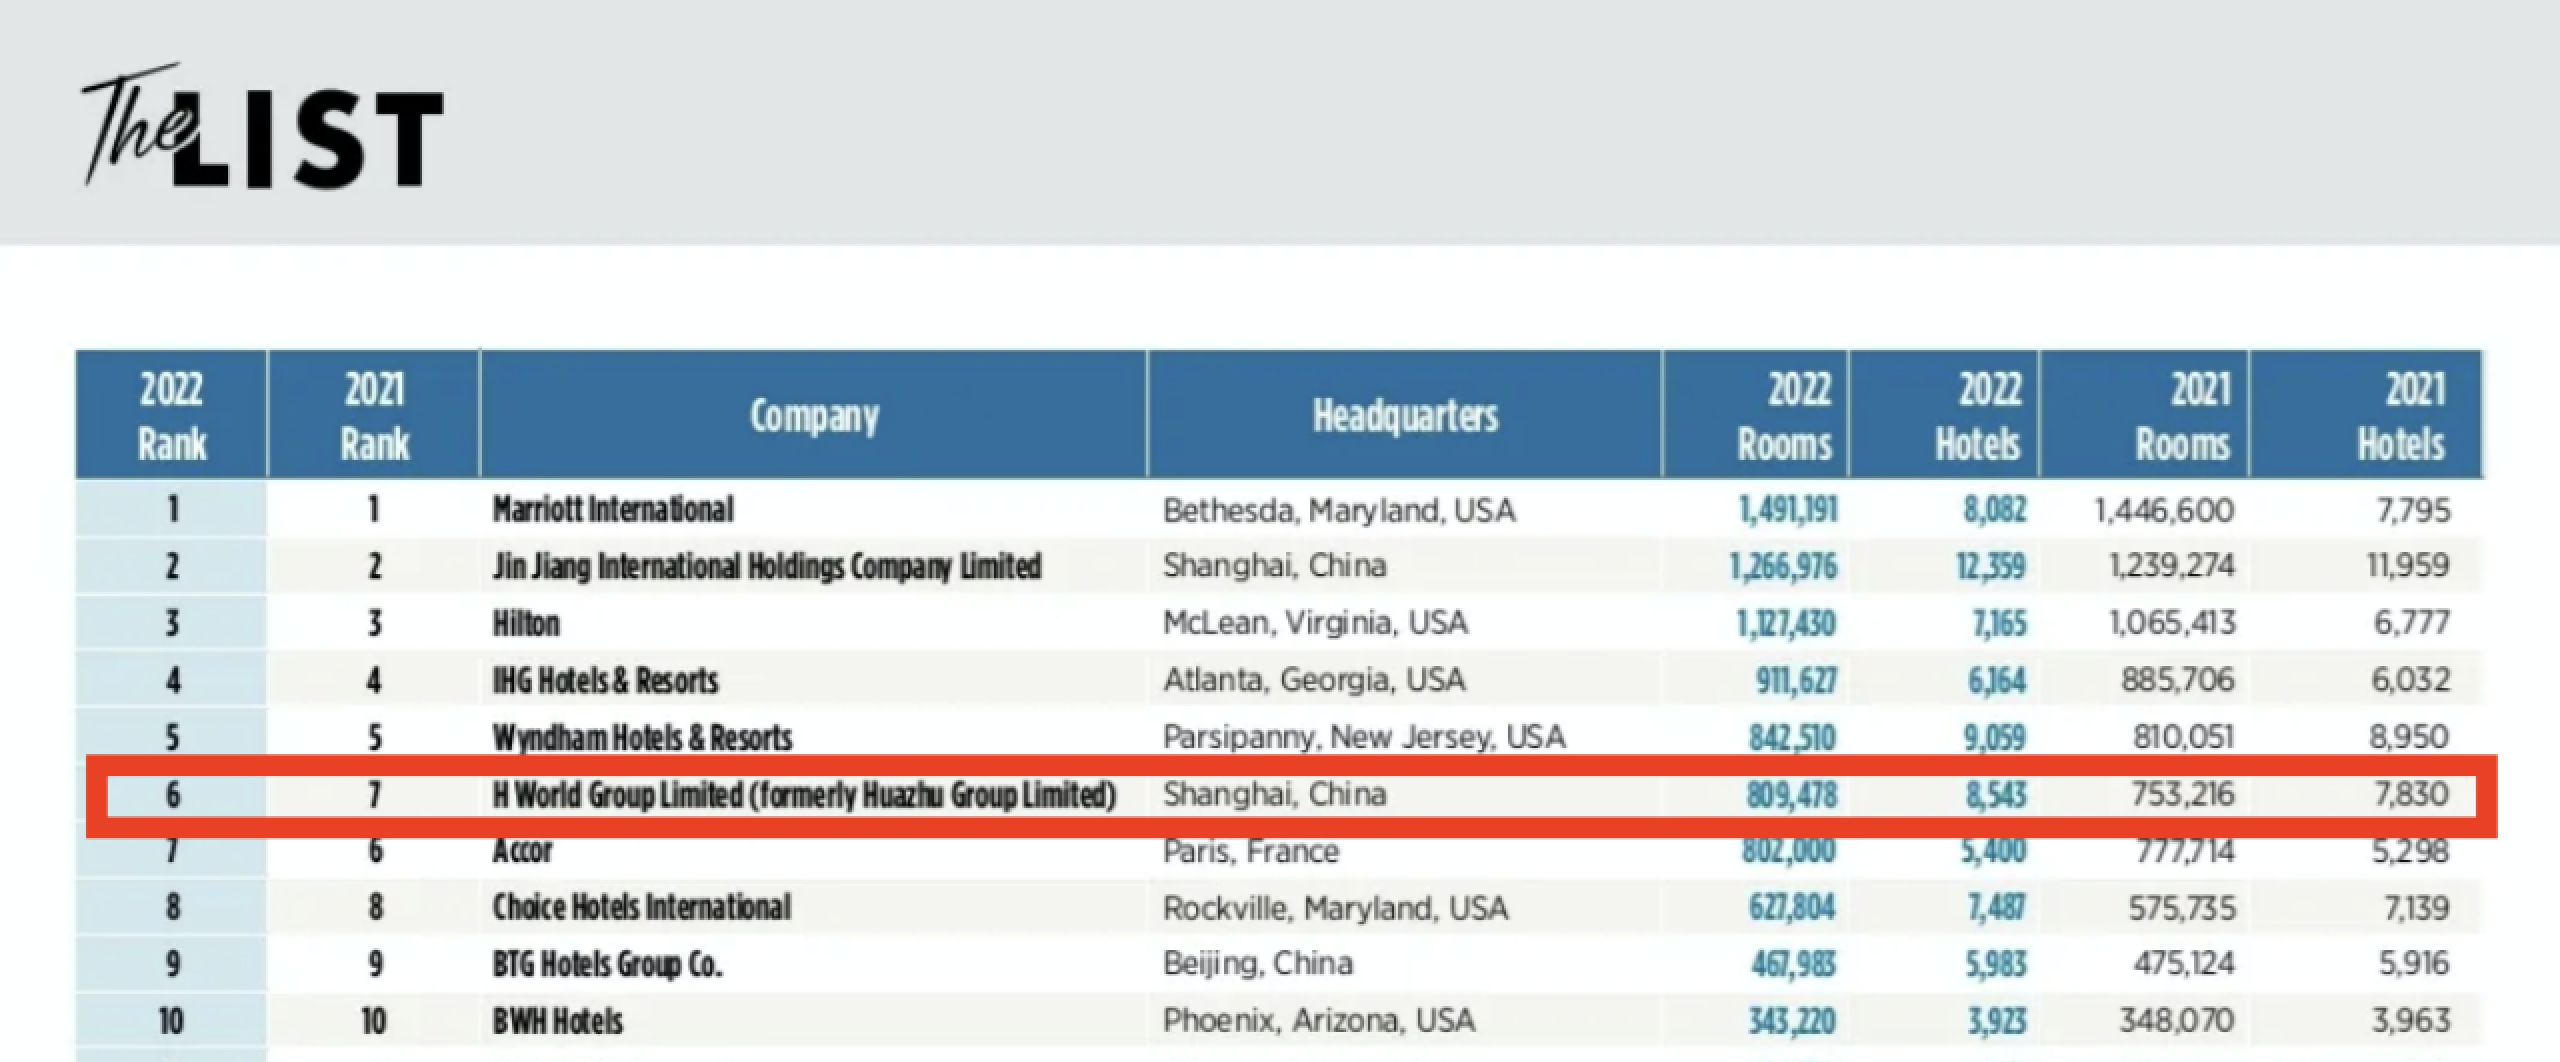2560x1062 pixels.
Task: Click Marriott's 2022 rooms value 1,491,191
Action: (x=1788, y=510)
